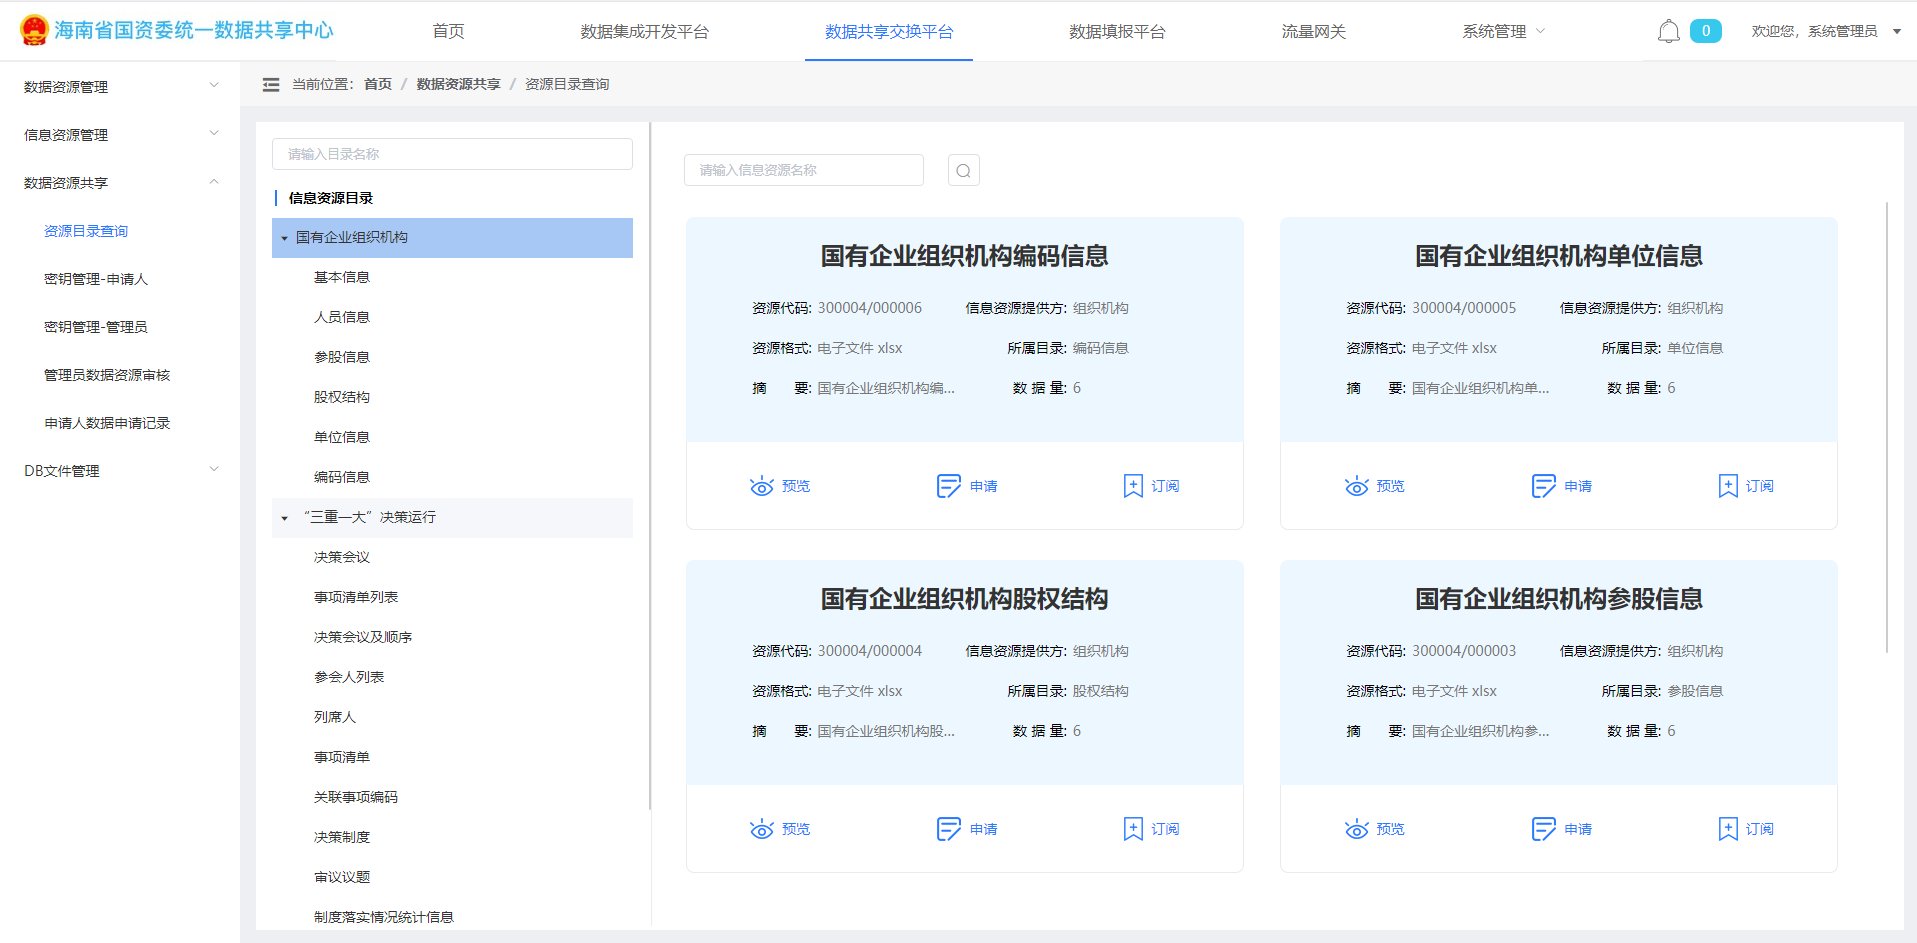Screen dimensions: 1917x943
Task: Switch to 数据共享交换平台 tab
Action: [889, 32]
